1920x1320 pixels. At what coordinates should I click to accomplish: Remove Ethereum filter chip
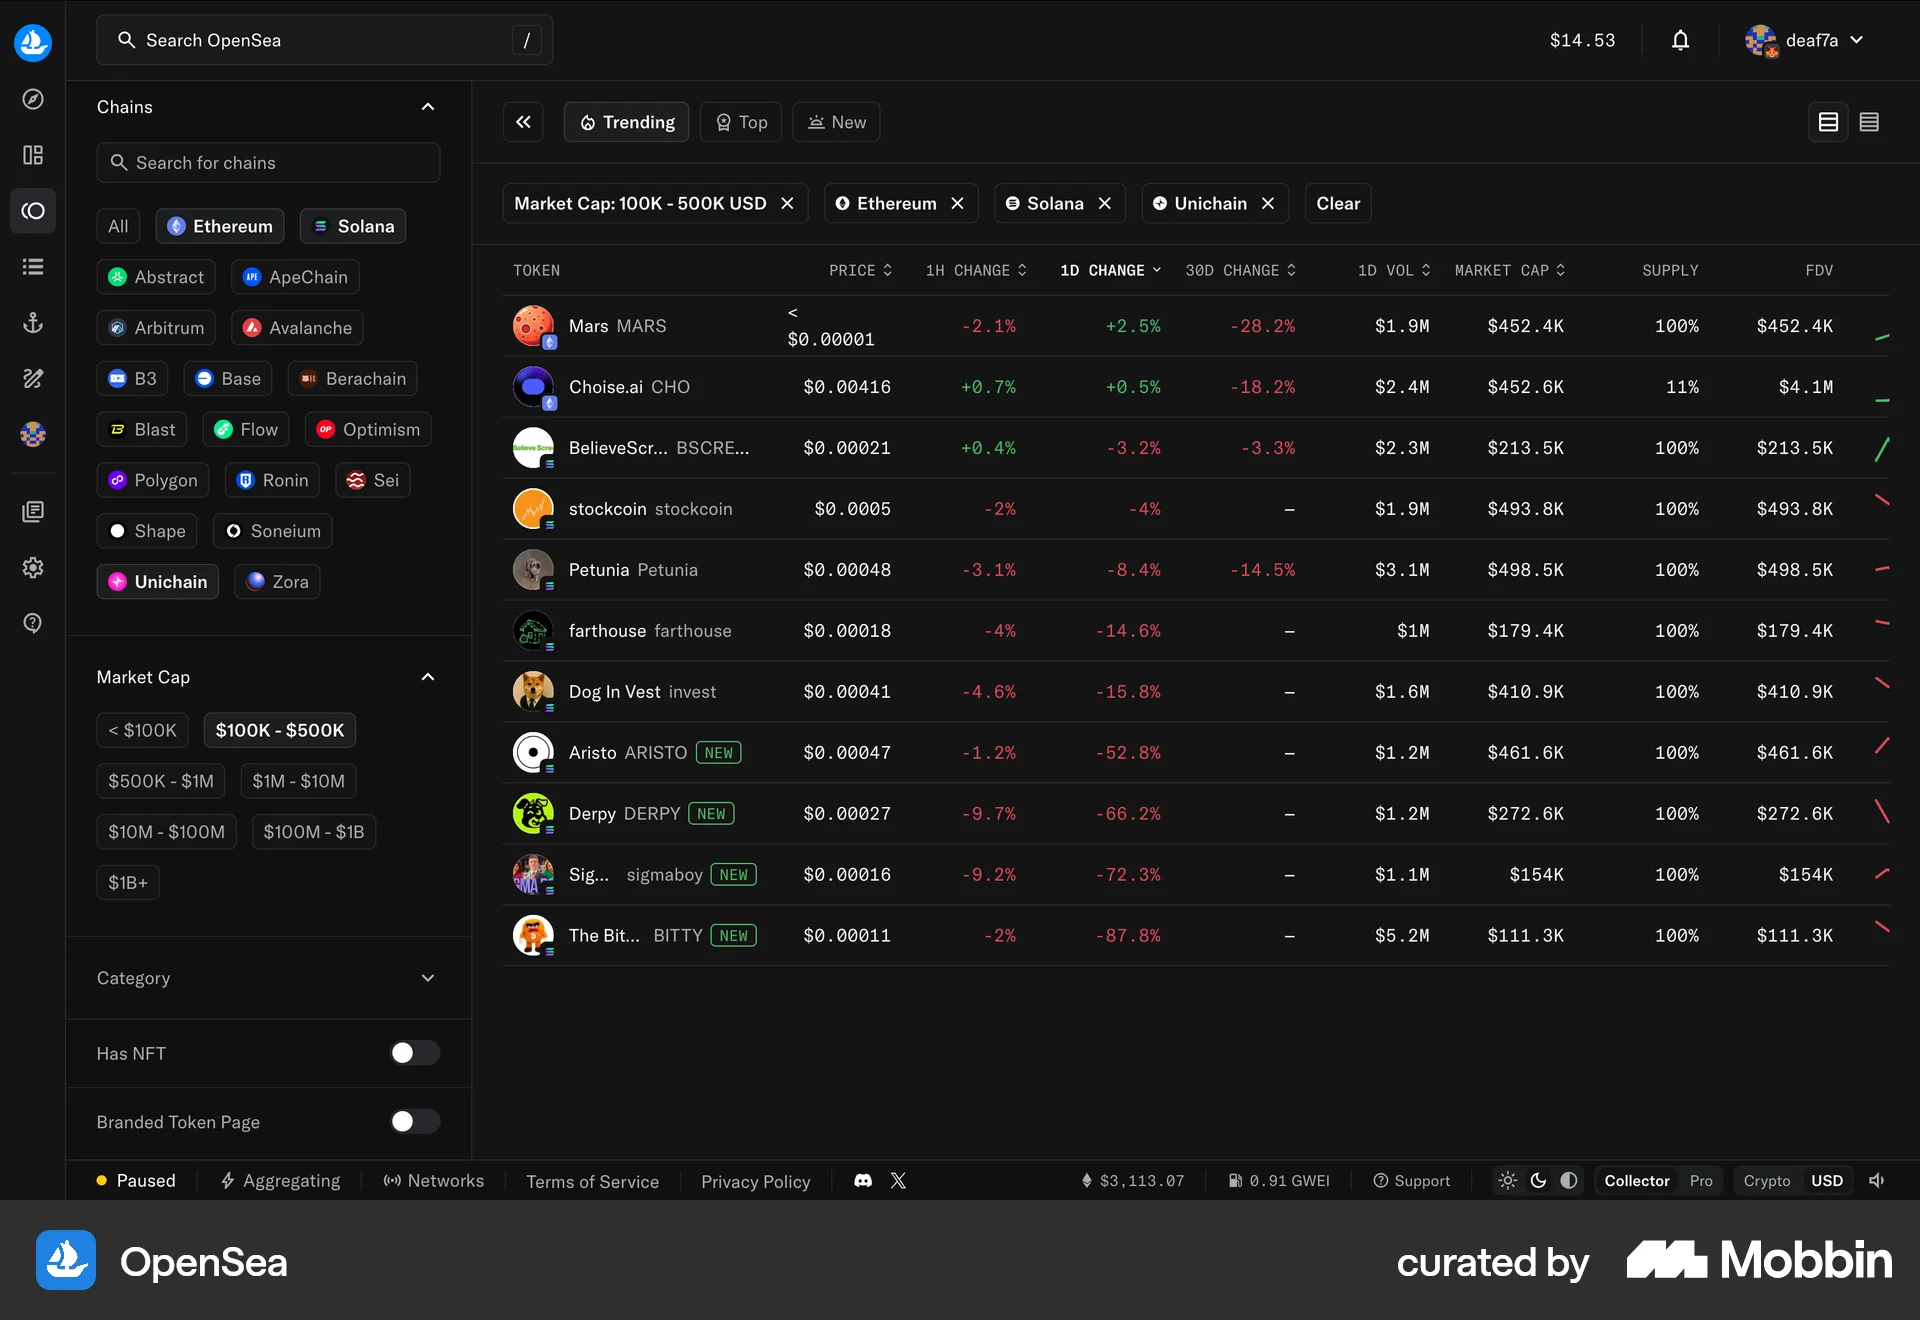tap(958, 203)
